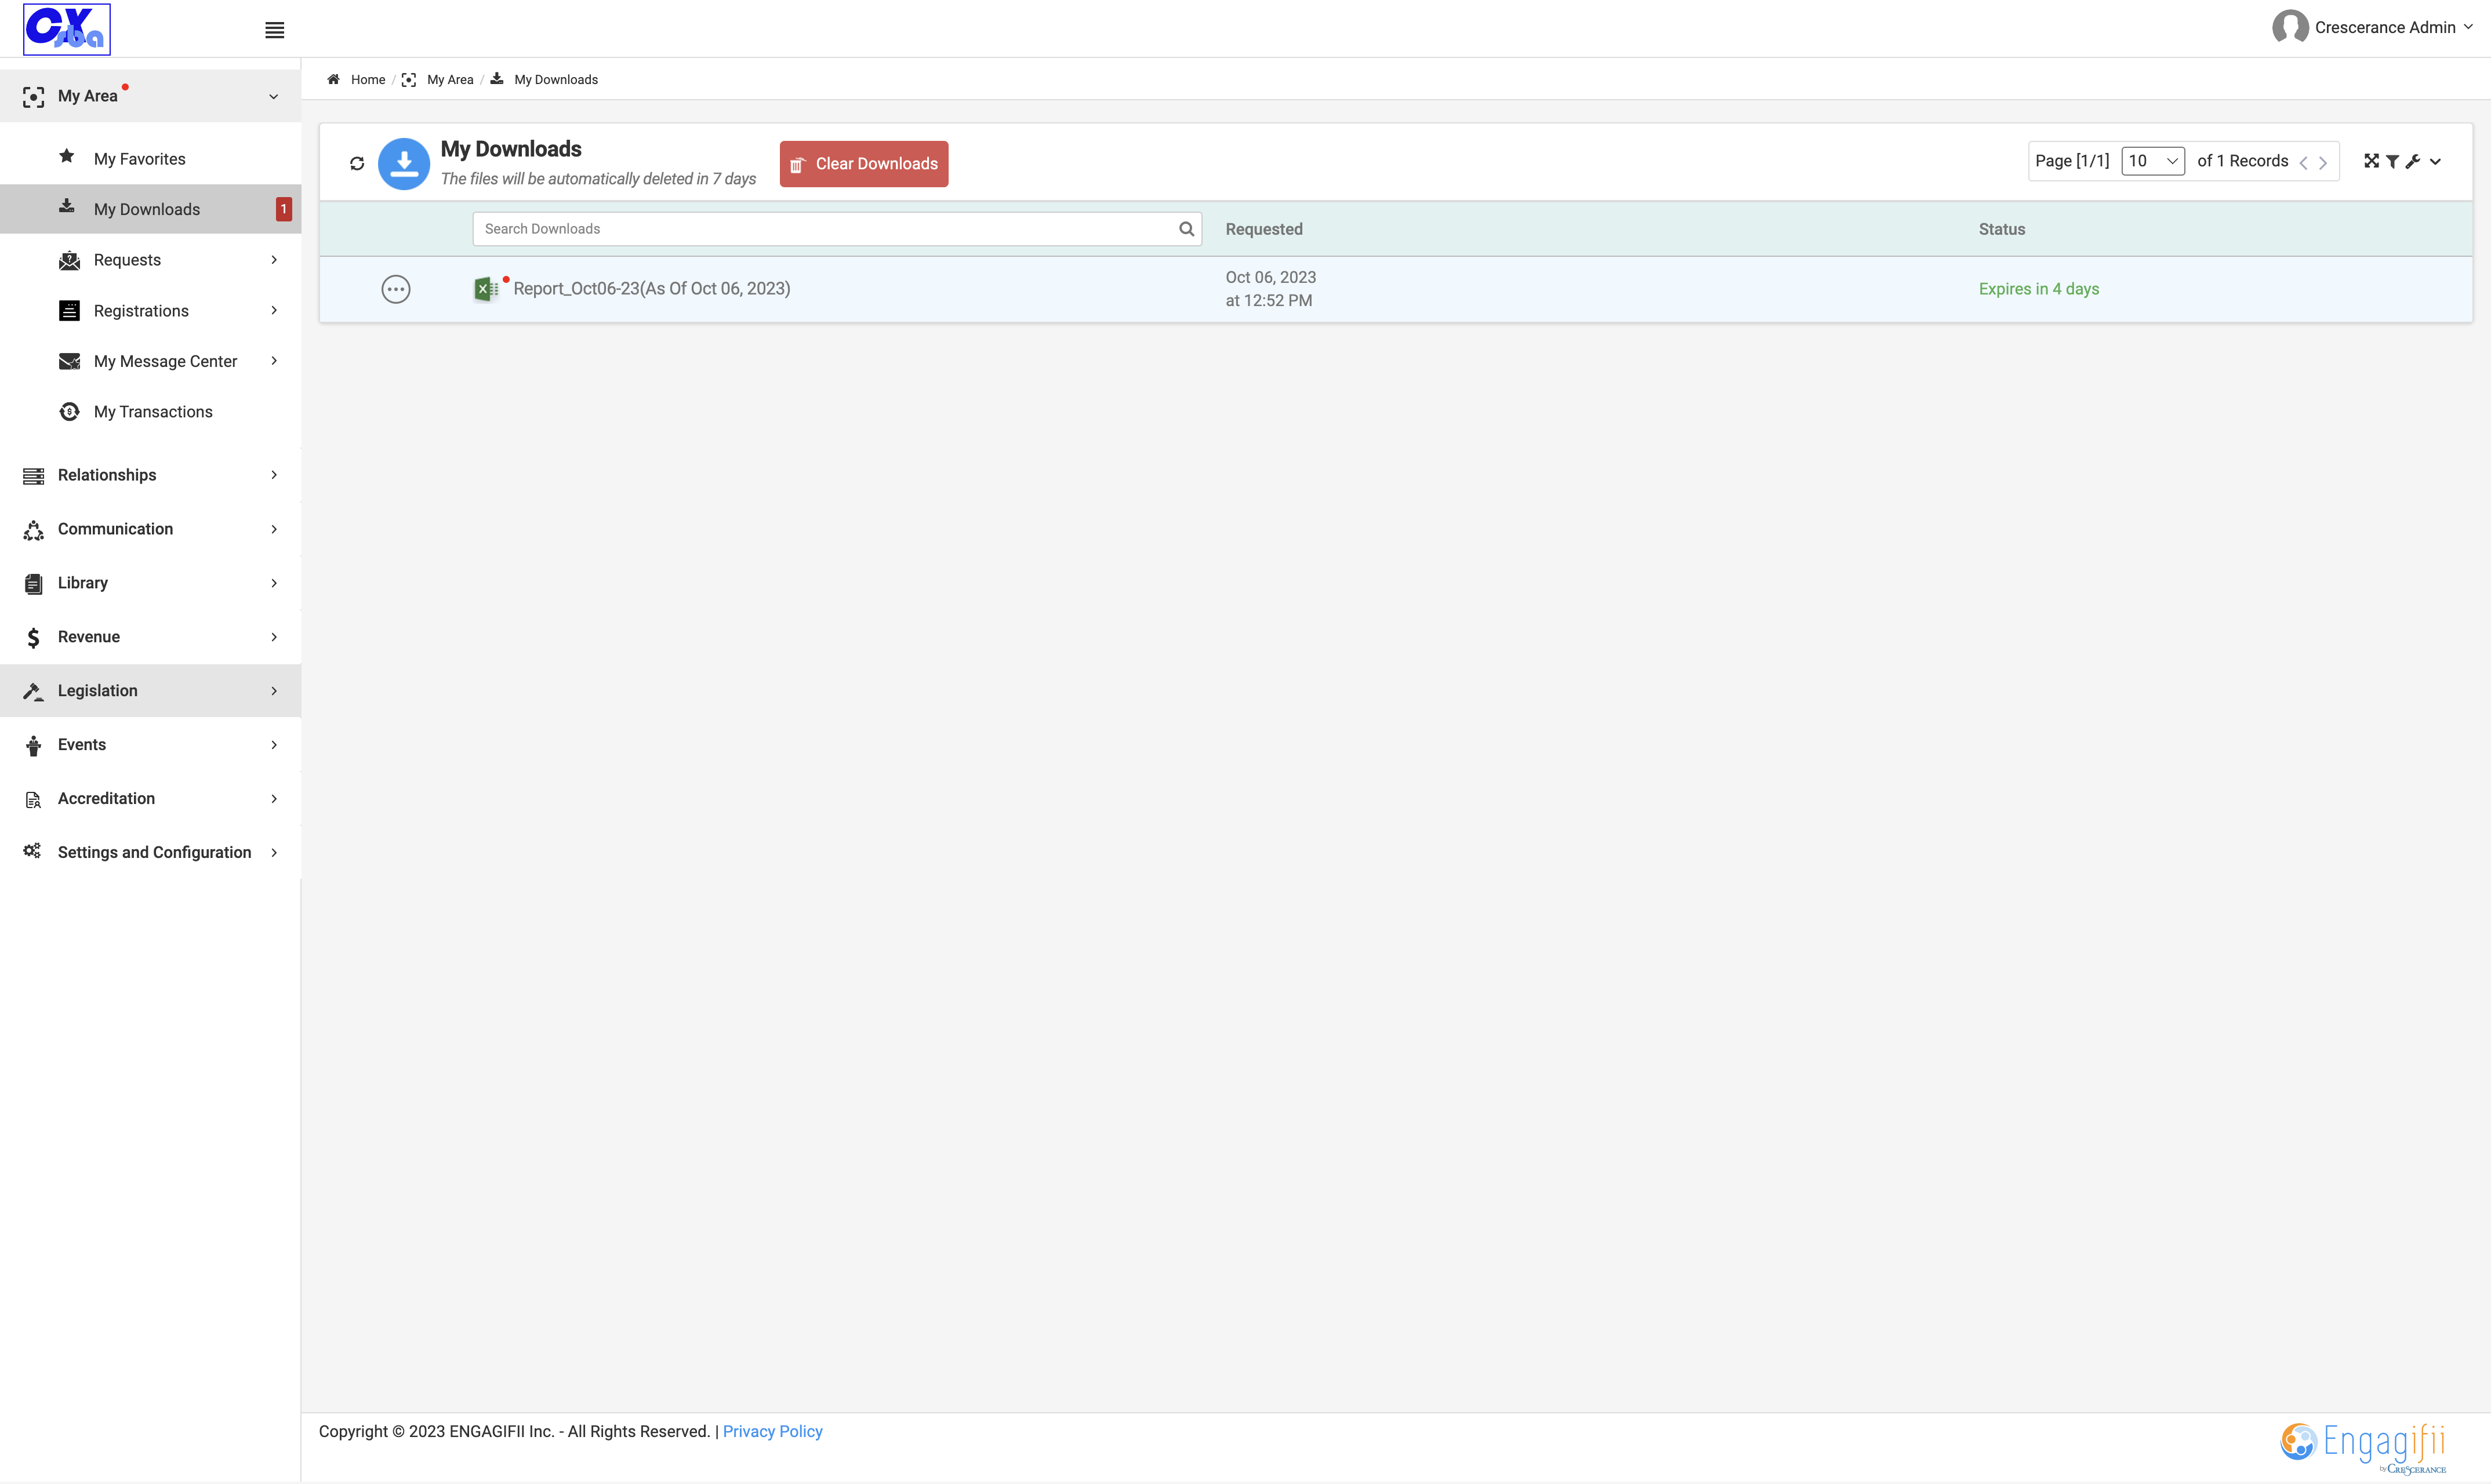Viewport: 2491px width, 1484px height.
Task: Click the Requested column header
Action: pyautogui.click(x=1264, y=229)
